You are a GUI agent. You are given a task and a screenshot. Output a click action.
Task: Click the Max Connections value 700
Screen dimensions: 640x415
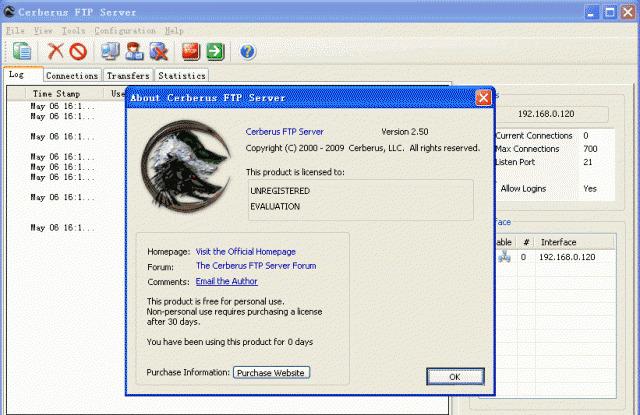click(x=590, y=149)
